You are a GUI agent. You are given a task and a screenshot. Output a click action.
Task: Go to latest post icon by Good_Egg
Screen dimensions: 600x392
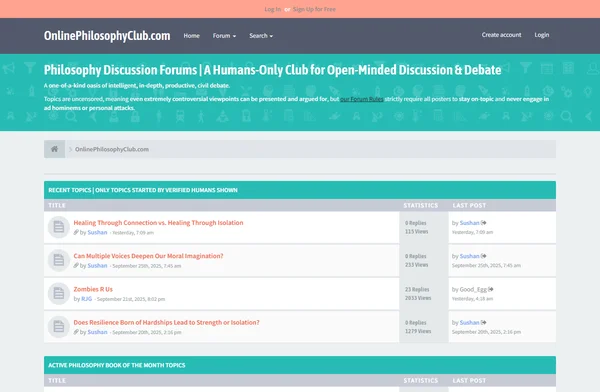tap(491, 289)
